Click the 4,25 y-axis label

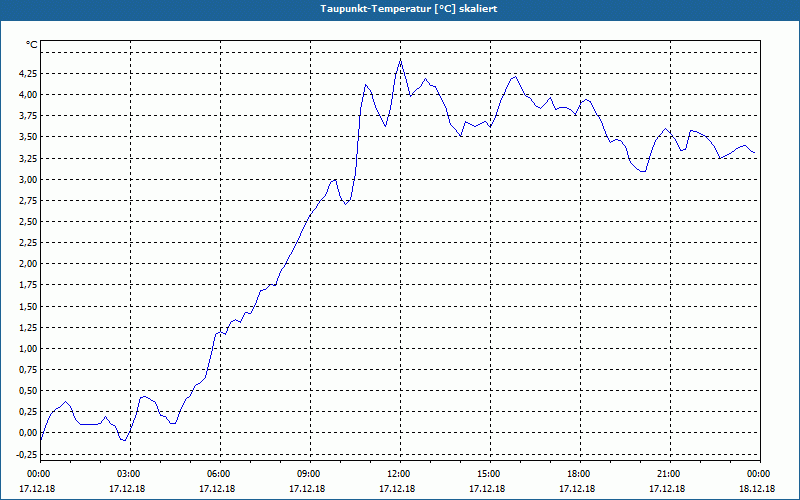pyautogui.click(x=27, y=73)
